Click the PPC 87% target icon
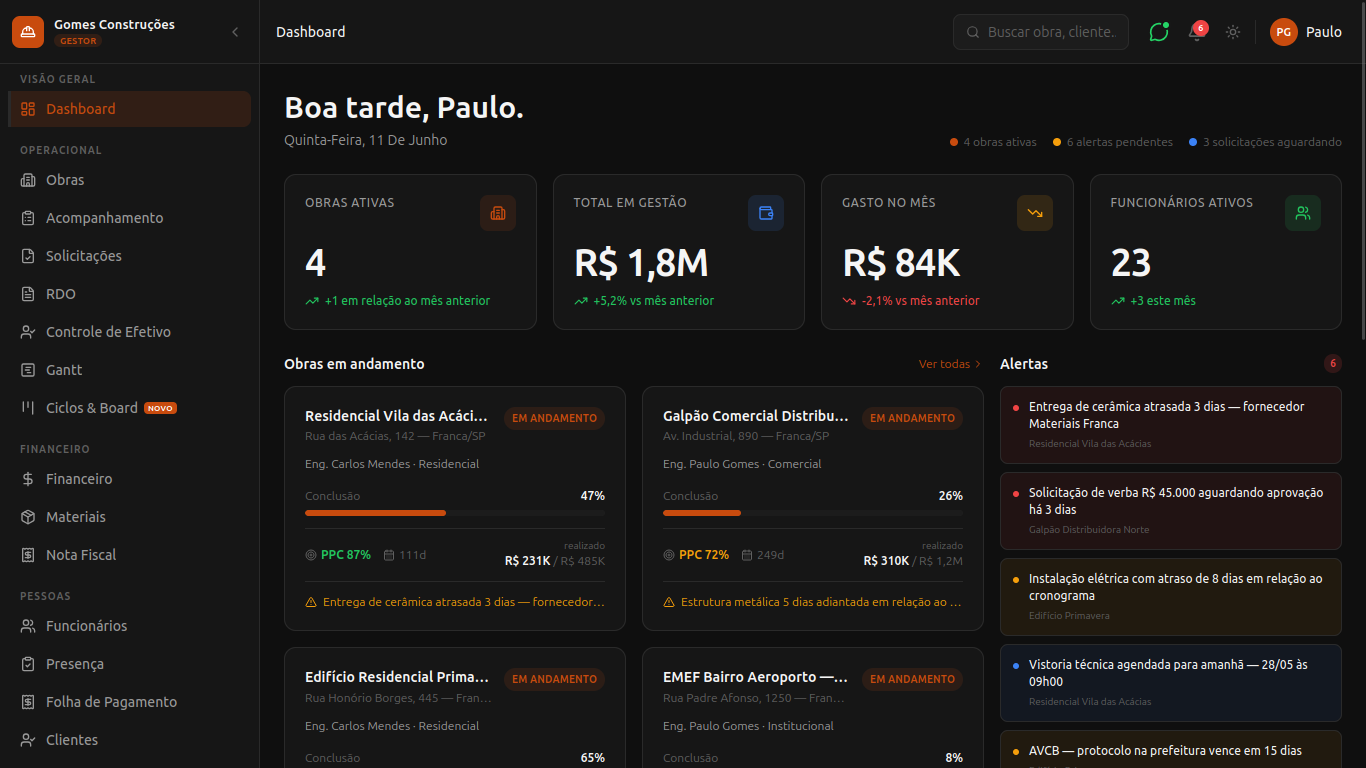This screenshot has height=768, width=1366. pyautogui.click(x=310, y=555)
